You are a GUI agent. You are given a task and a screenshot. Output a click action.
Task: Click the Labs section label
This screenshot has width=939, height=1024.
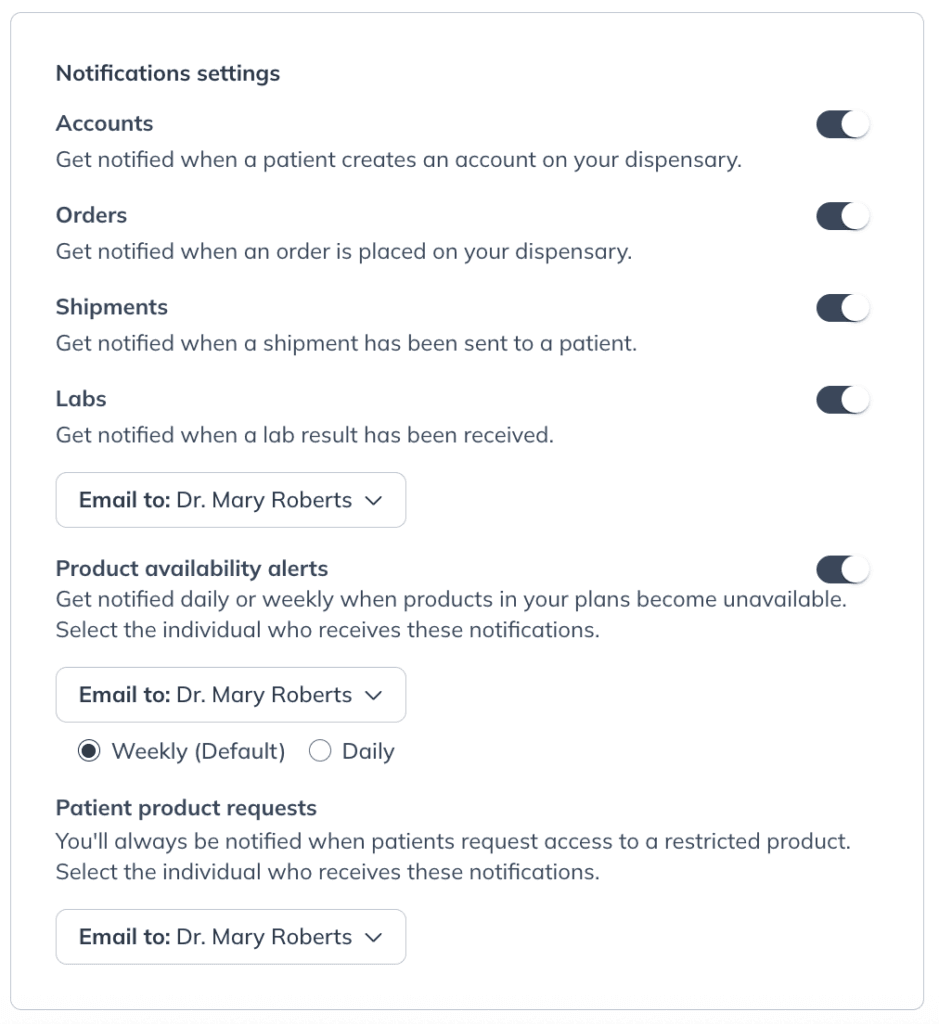tap(81, 399)
